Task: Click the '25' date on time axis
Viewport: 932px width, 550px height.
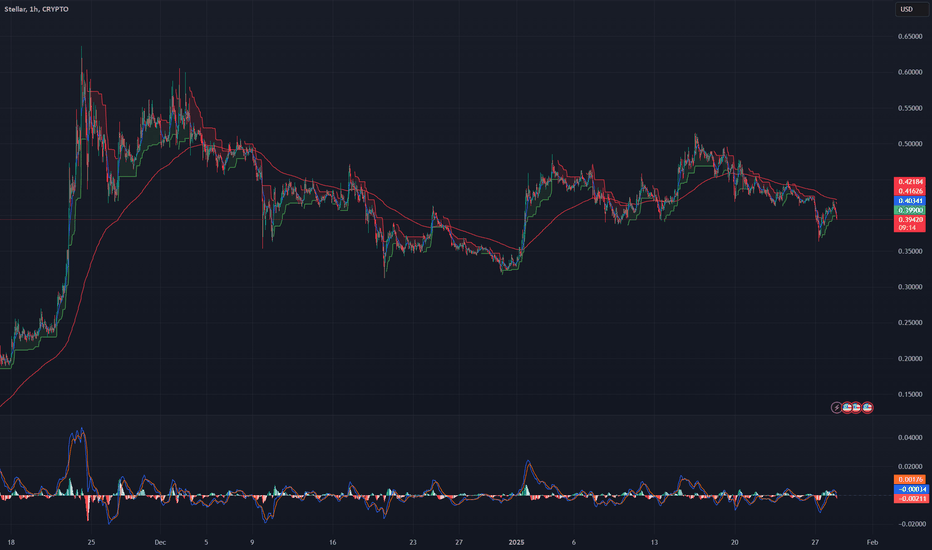Action: point(91,542)
